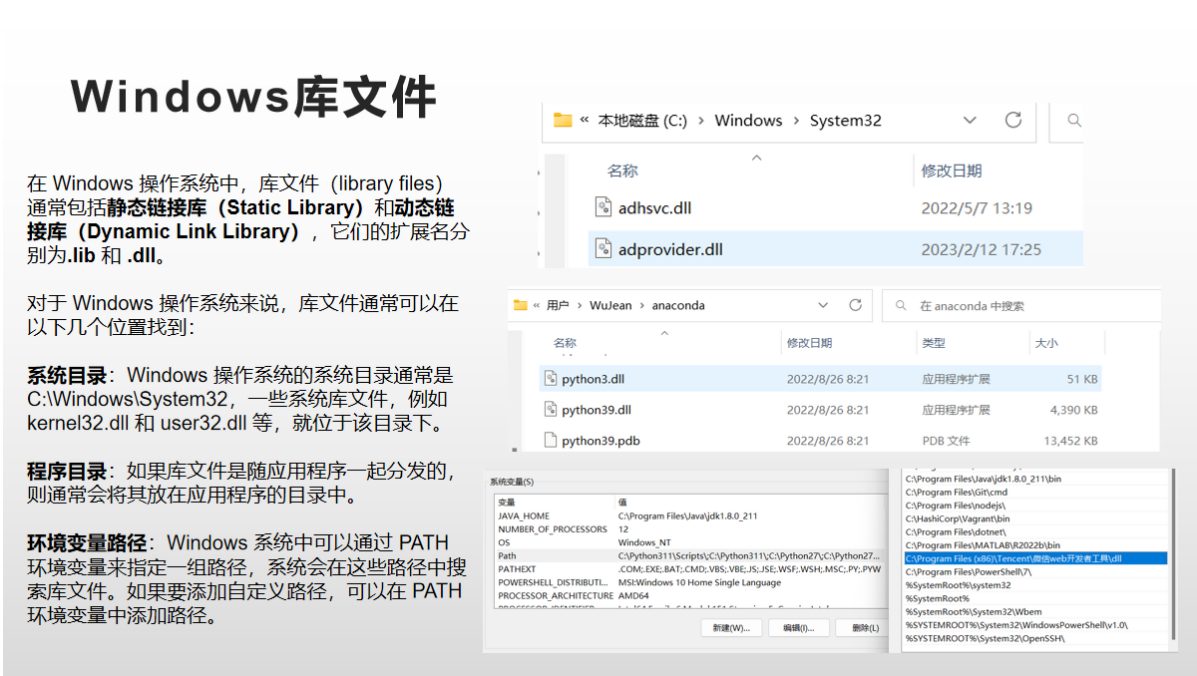Screen dimensions: 1197x676
Task: Click the chevron between Windows and System32
Action: tap(796, 121)
